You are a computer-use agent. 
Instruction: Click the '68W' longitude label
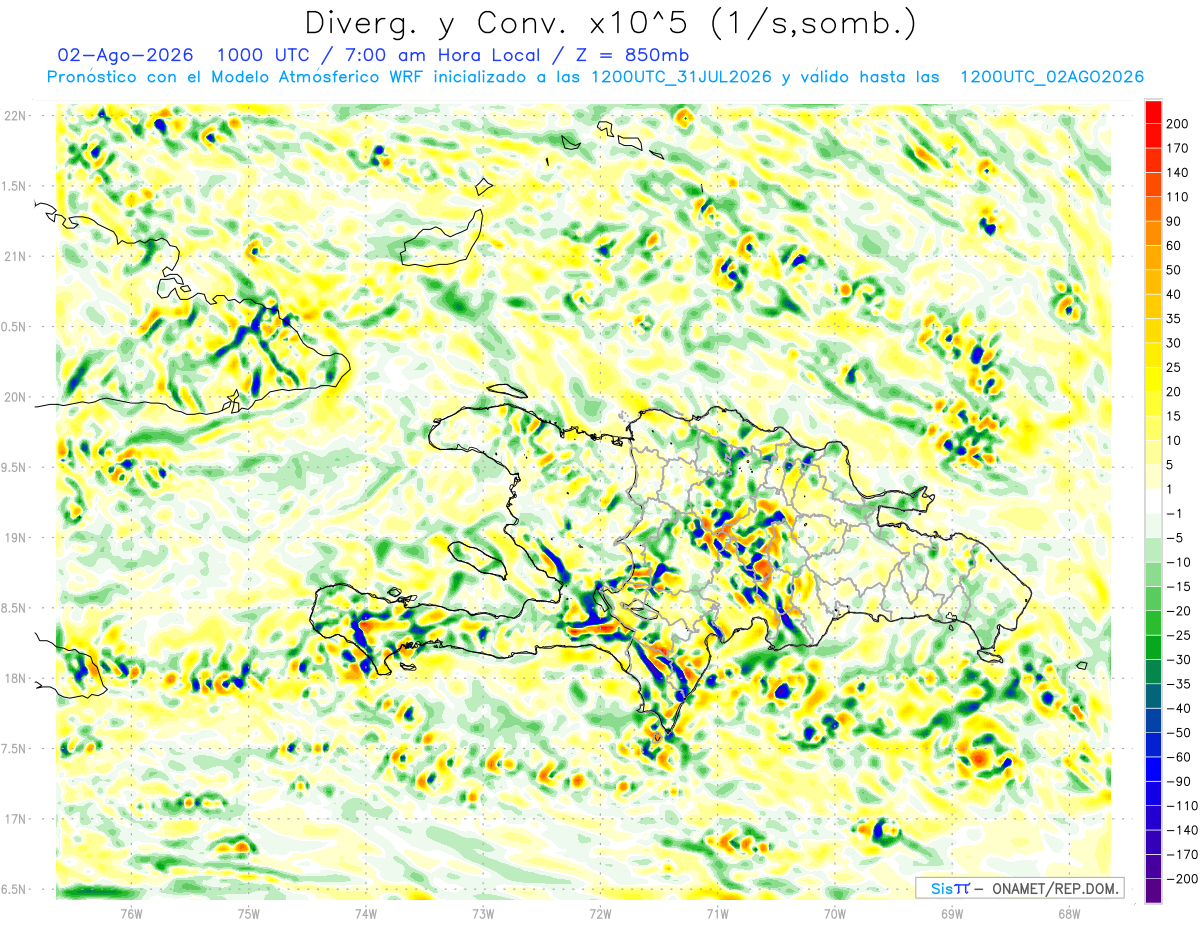1068,913
